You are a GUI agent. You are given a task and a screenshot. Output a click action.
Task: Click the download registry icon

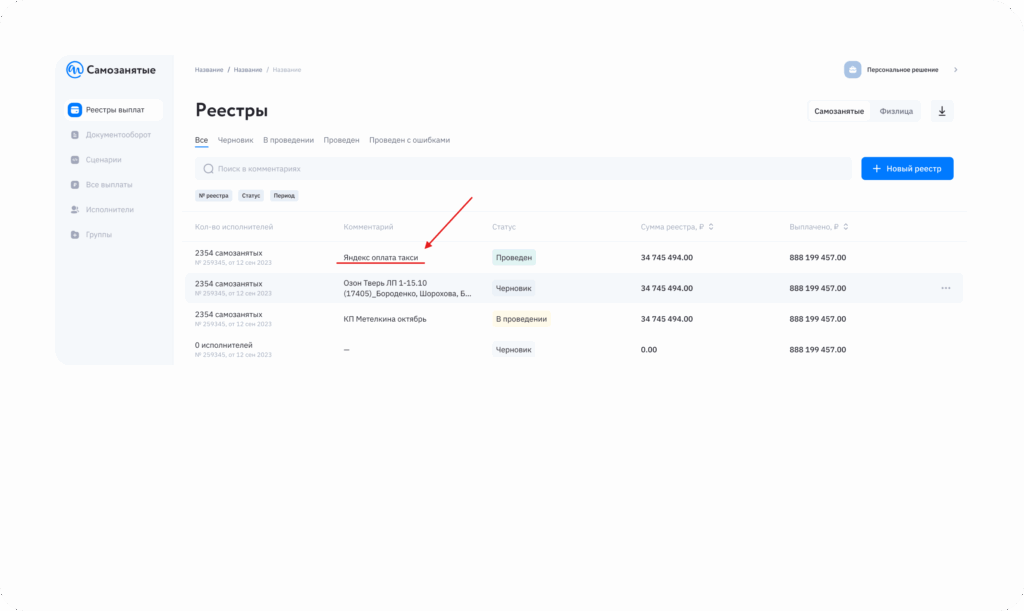tap(941, 111)
